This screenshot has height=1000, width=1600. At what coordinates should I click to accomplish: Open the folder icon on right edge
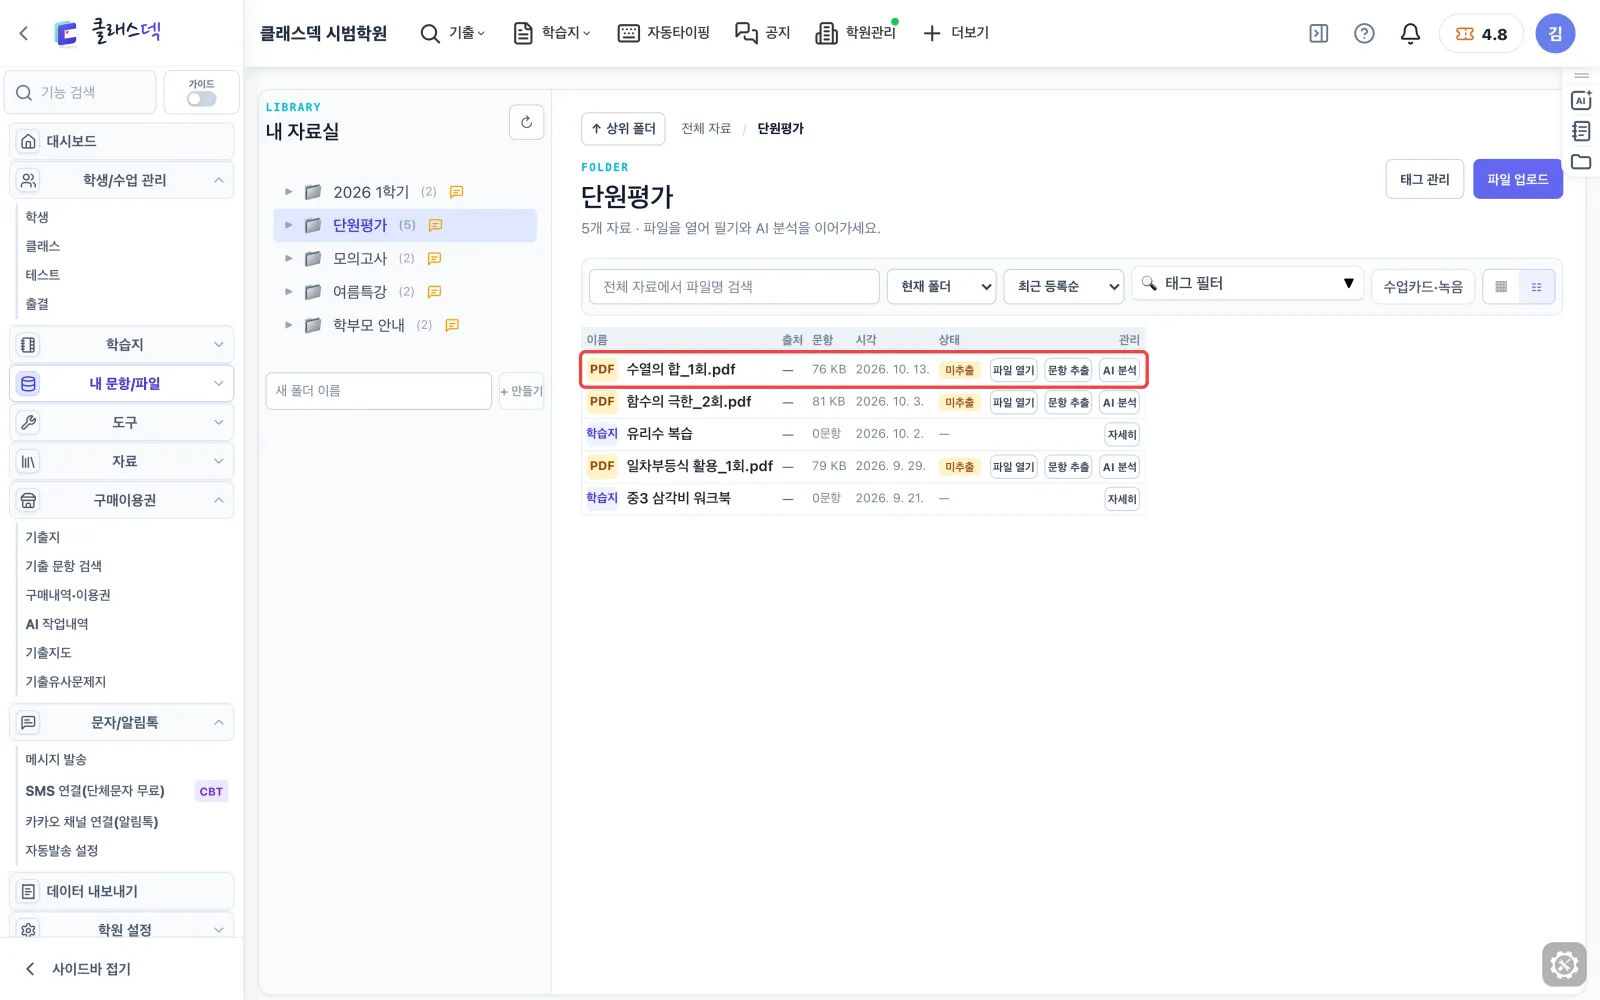point(1581,162)
